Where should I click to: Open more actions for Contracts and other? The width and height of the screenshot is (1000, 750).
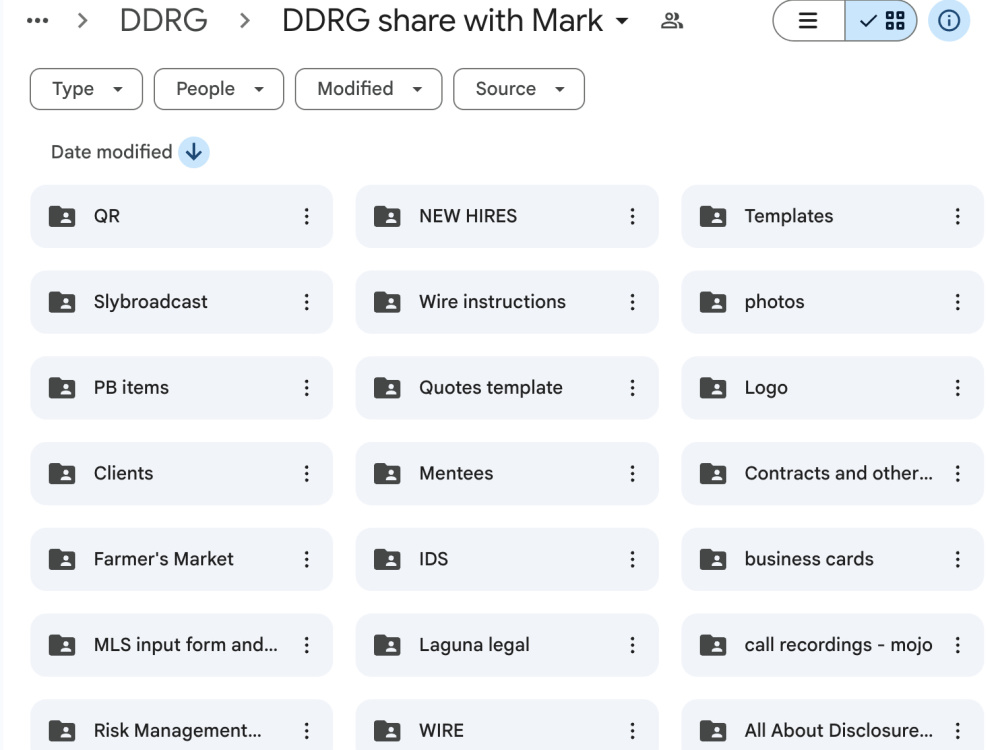click(958, 473)
